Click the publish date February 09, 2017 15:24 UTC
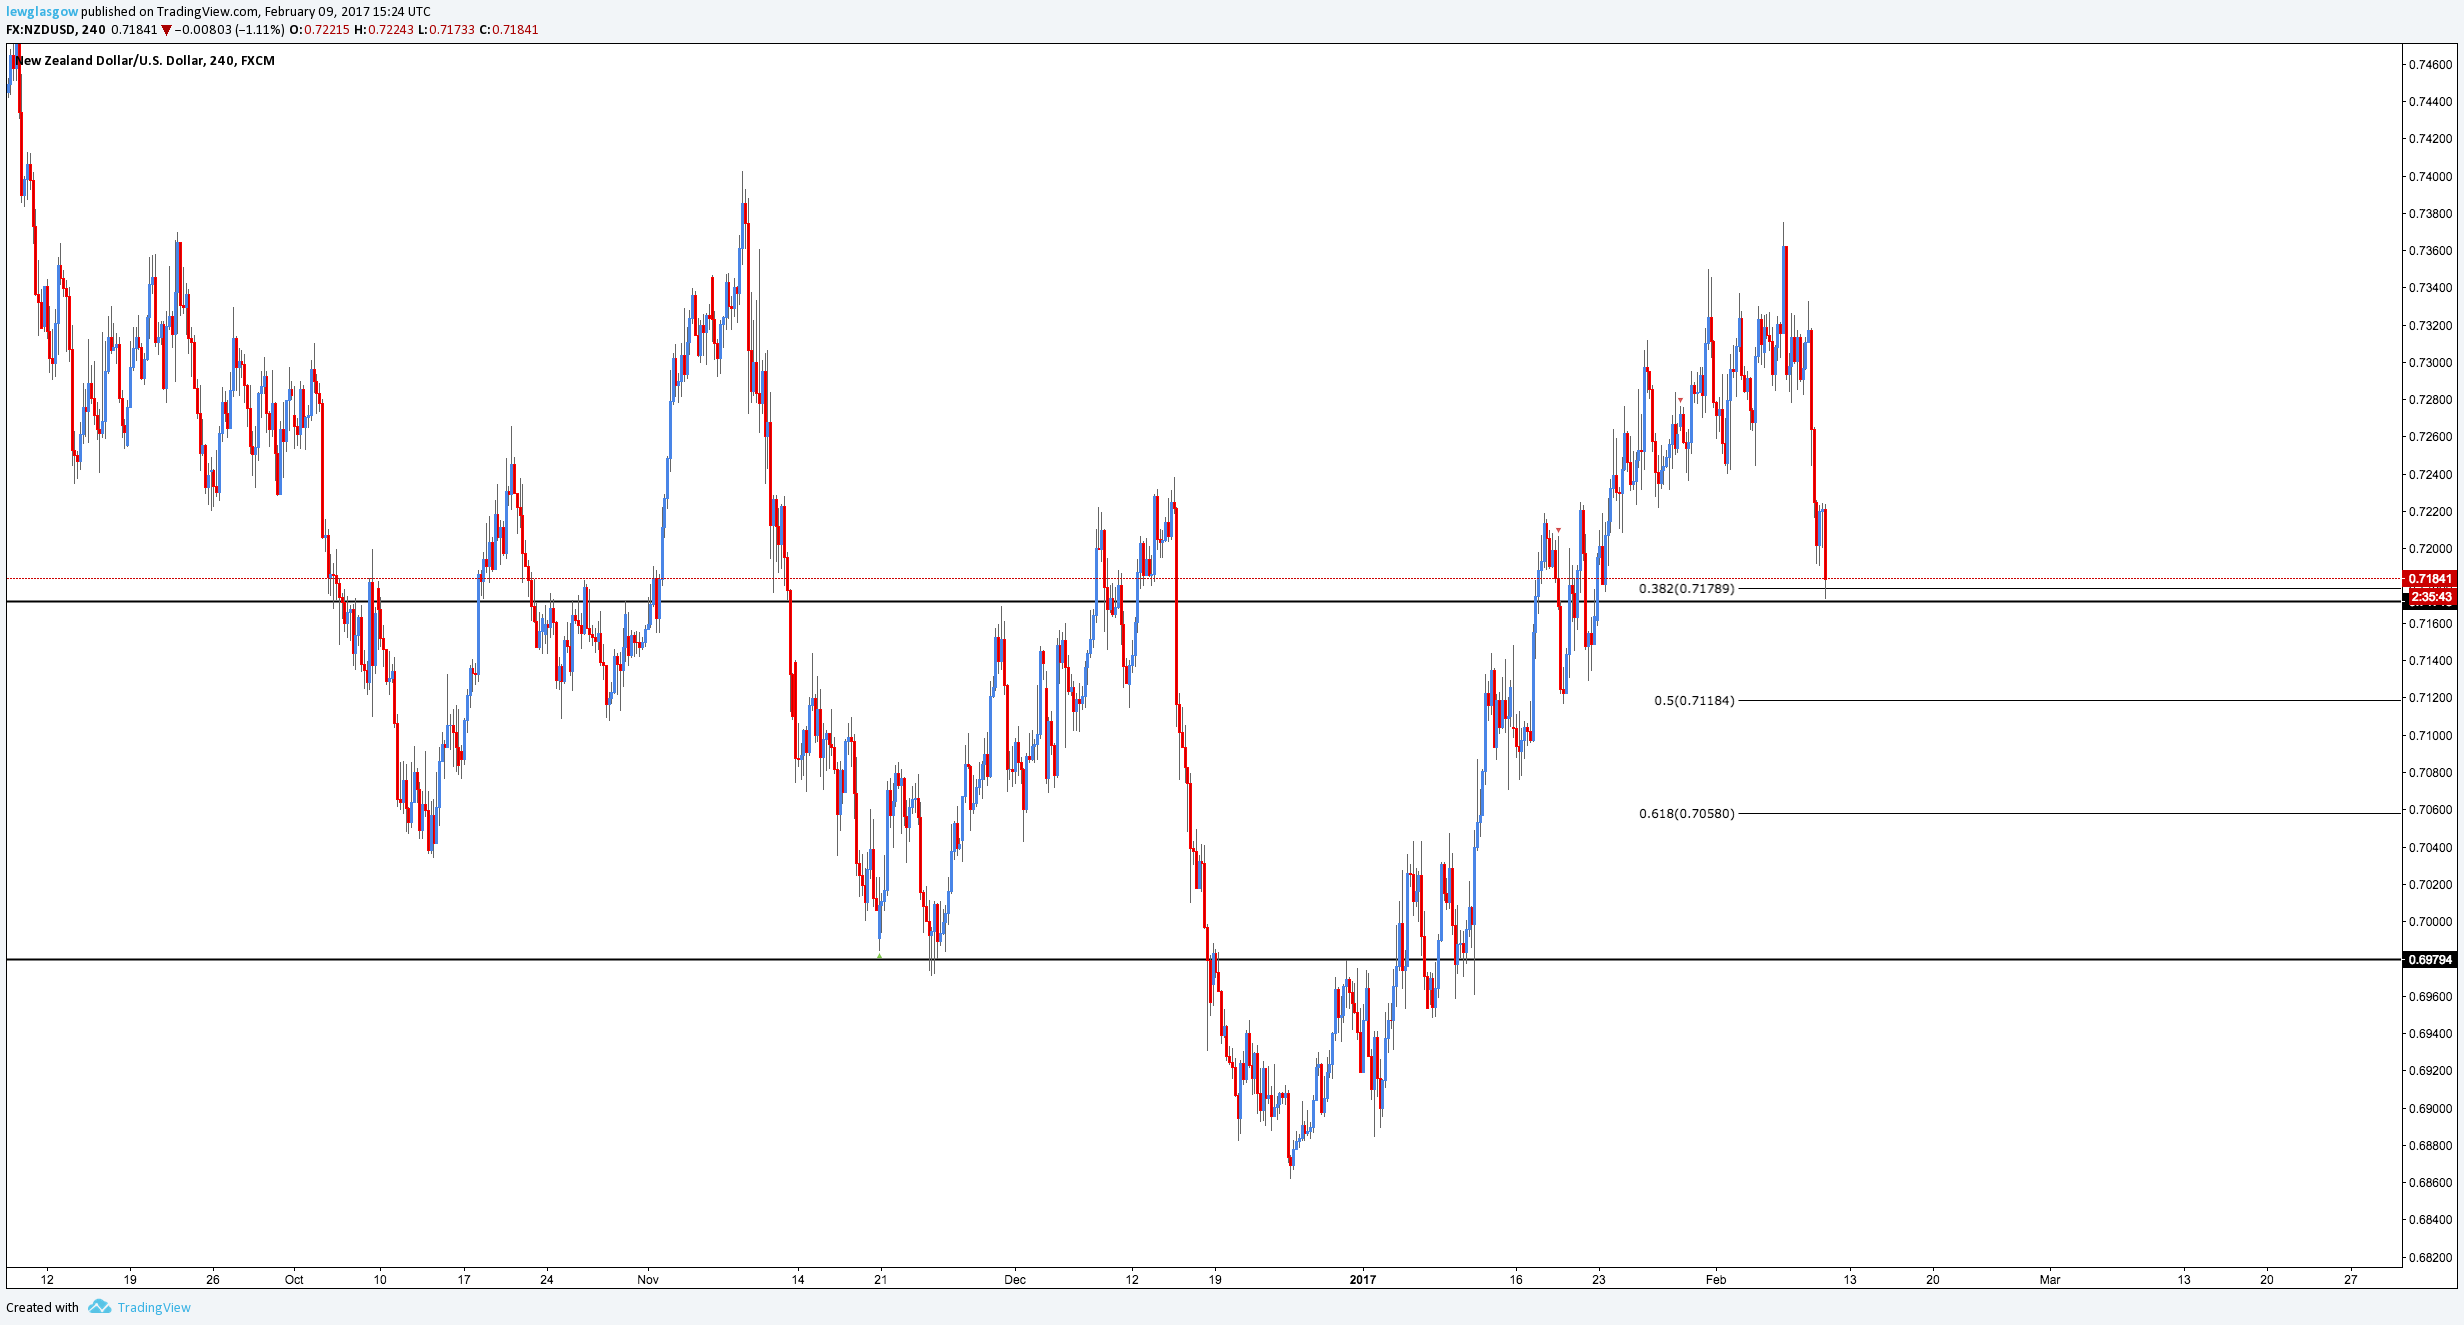 (348, 12)
